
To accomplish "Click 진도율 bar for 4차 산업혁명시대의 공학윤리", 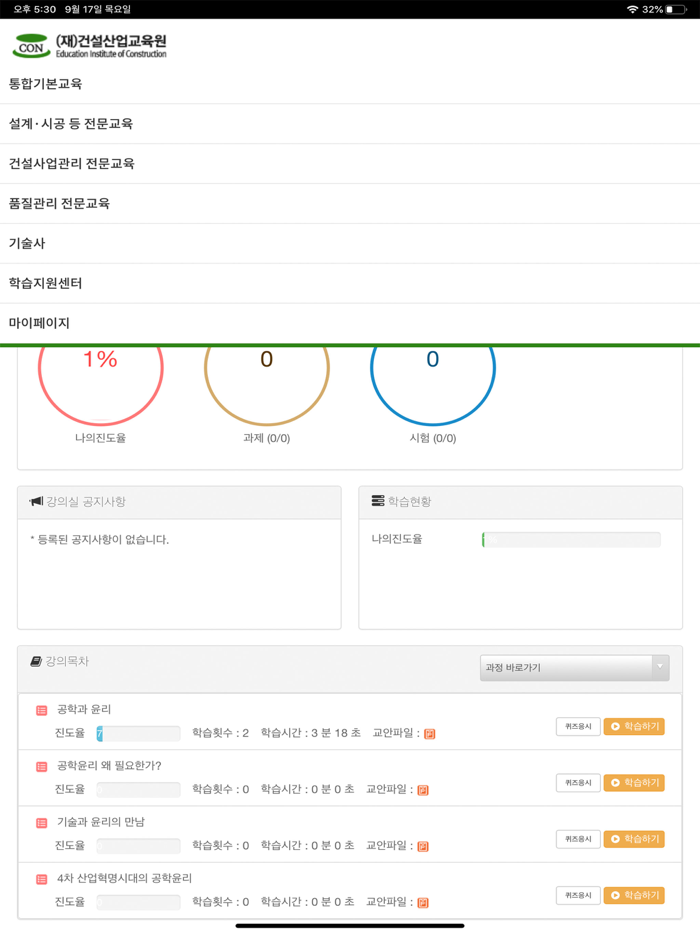I will 138,902.
